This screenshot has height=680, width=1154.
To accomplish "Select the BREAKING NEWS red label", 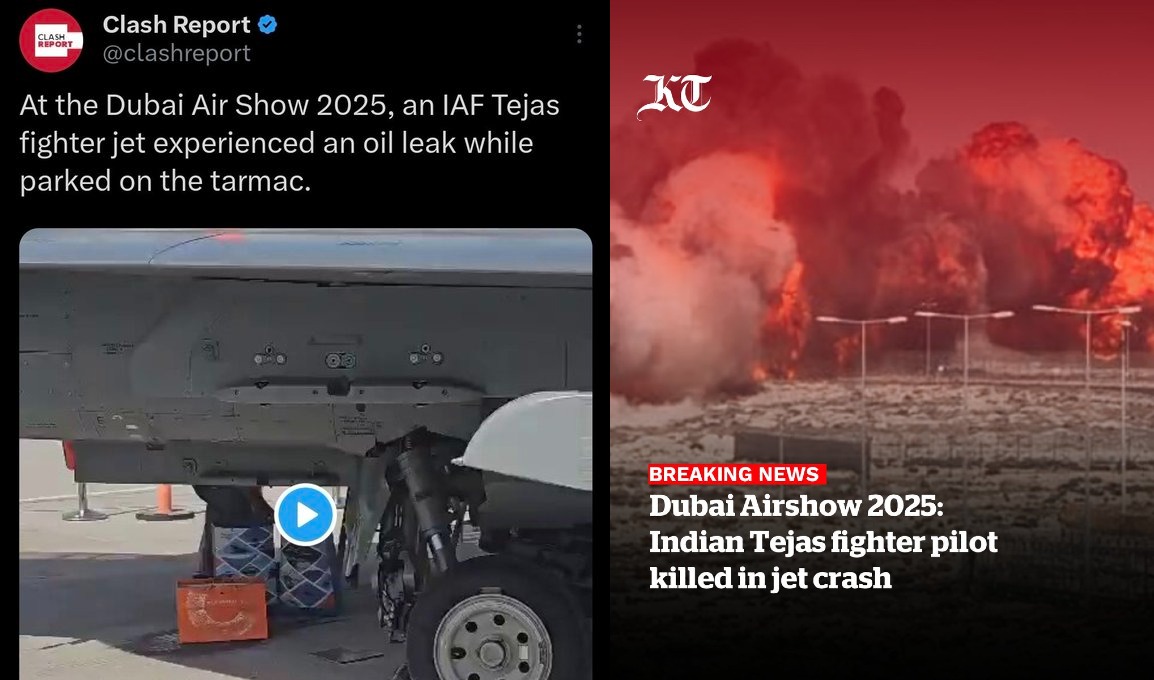I will (737, 474).
